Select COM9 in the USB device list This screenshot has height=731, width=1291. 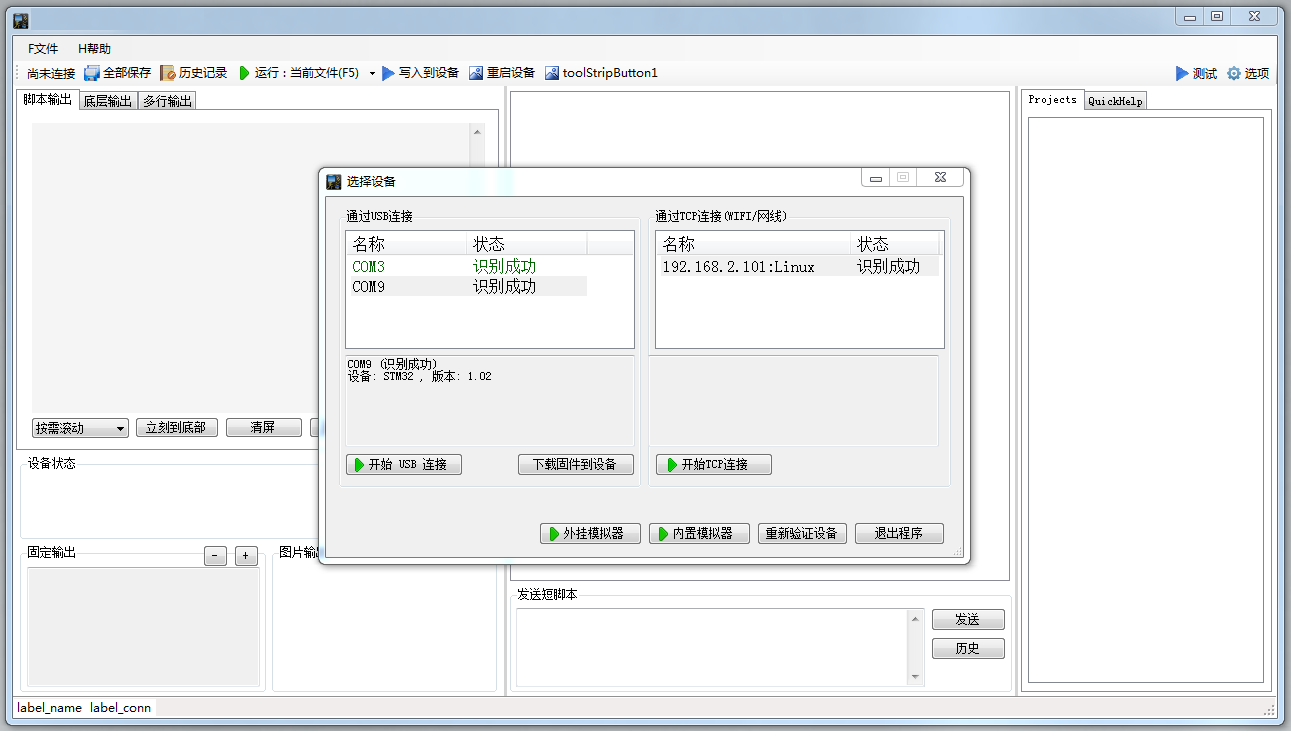tap(368, 287)
